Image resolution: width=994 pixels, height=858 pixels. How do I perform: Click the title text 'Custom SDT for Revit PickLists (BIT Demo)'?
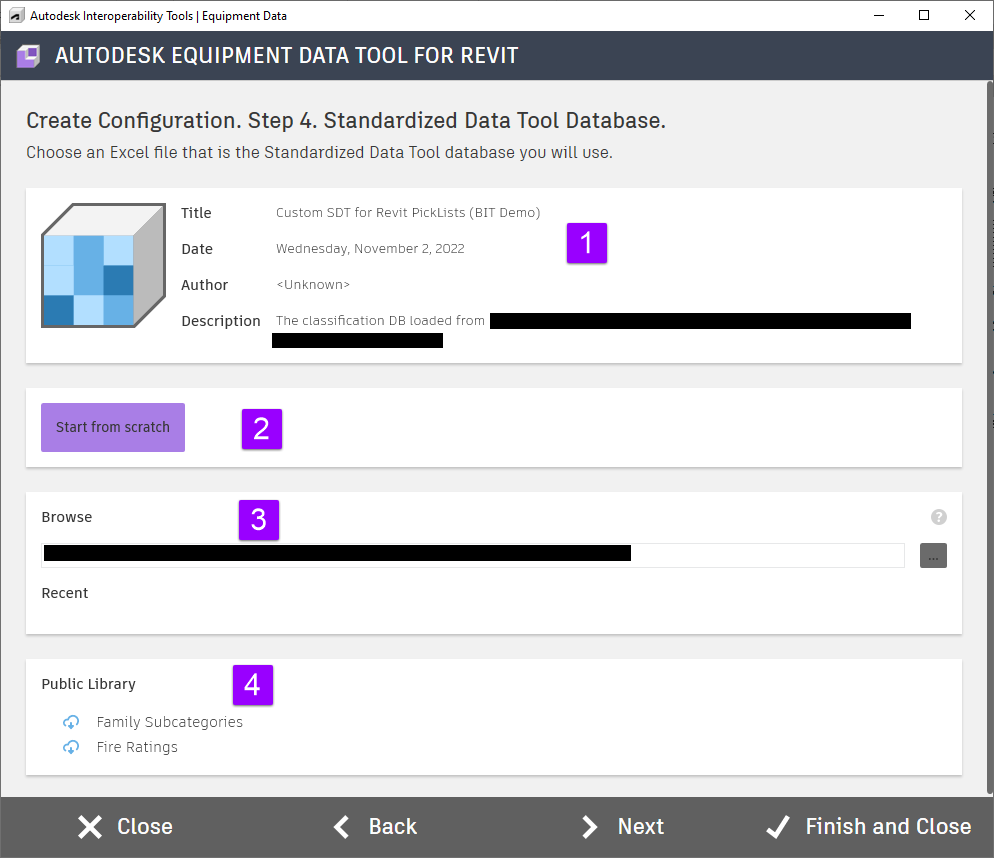pos(408,213)
